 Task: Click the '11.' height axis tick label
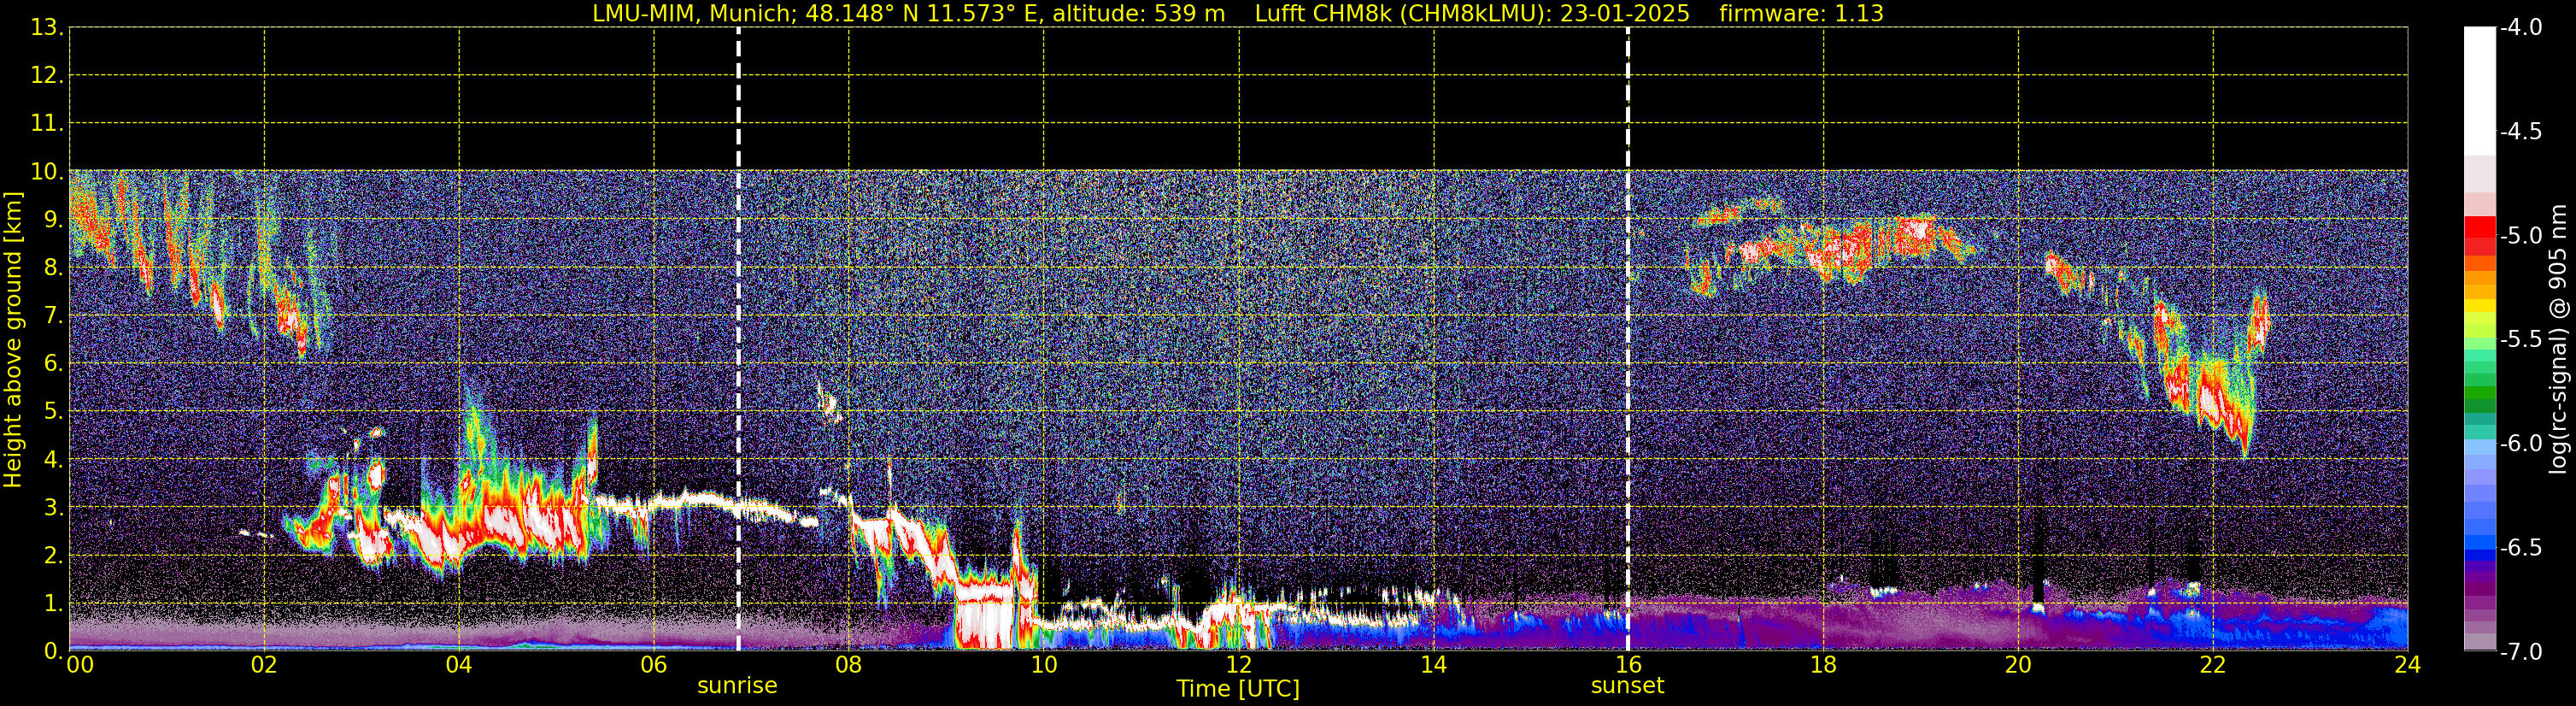[x=47, y=124]
